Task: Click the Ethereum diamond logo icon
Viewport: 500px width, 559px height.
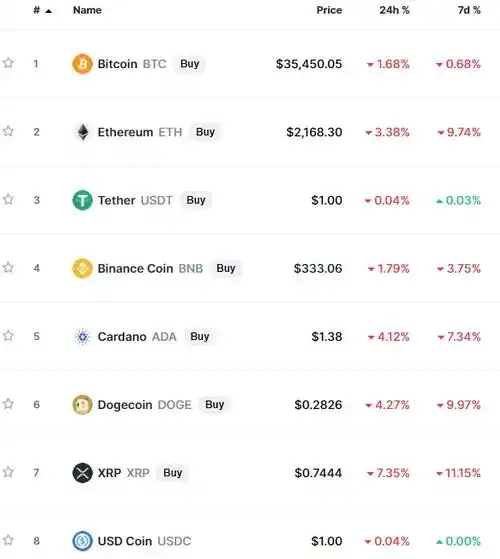Action: 83,132
